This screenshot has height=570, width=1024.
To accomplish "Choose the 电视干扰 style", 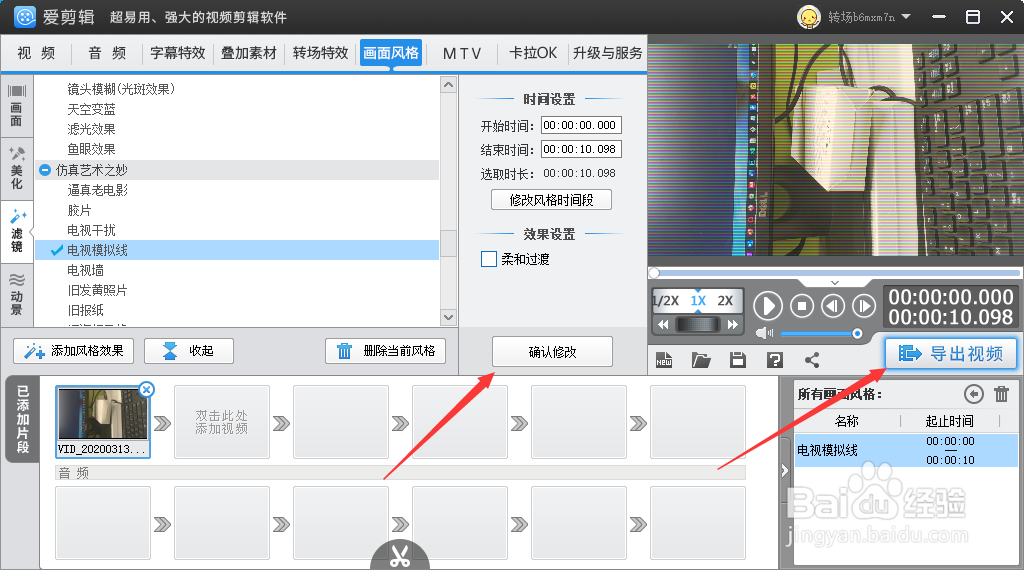I will pos(91,230).
